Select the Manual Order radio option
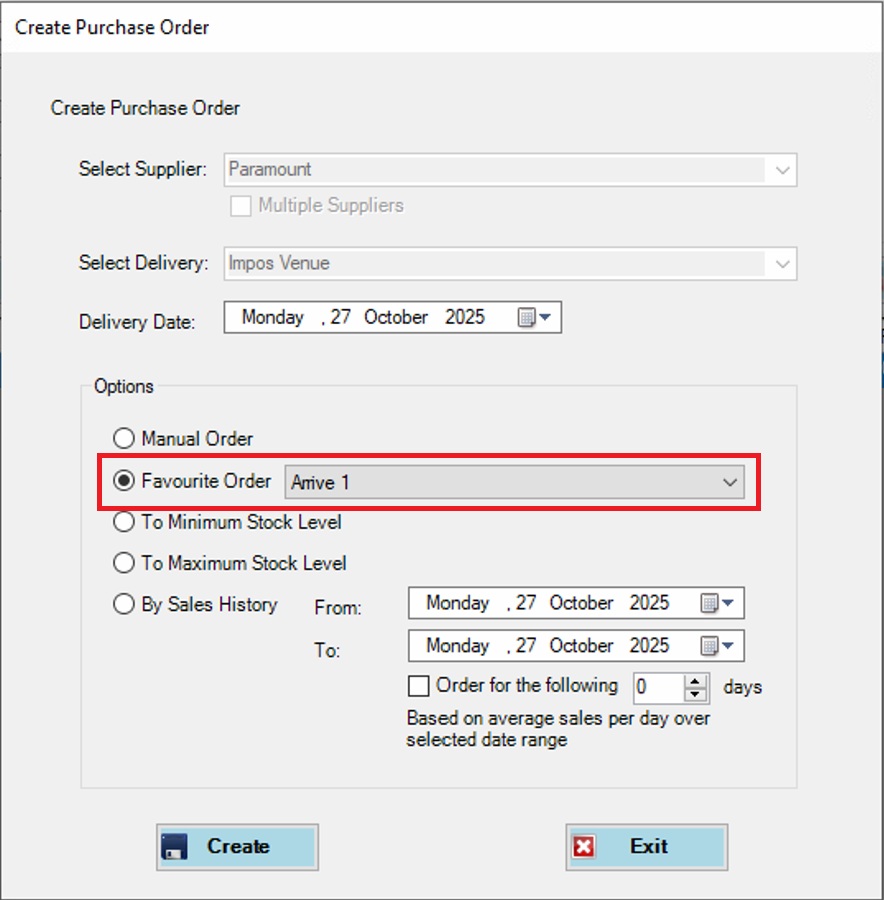The width and height of the screenshot is (884, 900). (124, 438)
